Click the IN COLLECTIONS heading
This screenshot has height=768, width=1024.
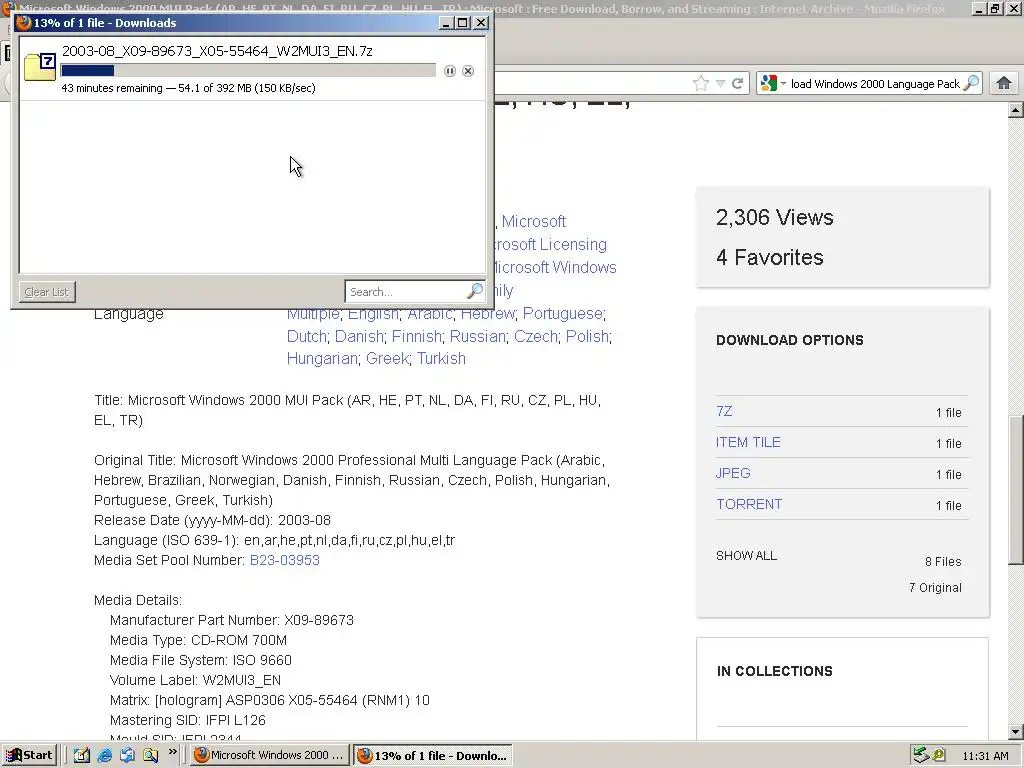[775, 671]
